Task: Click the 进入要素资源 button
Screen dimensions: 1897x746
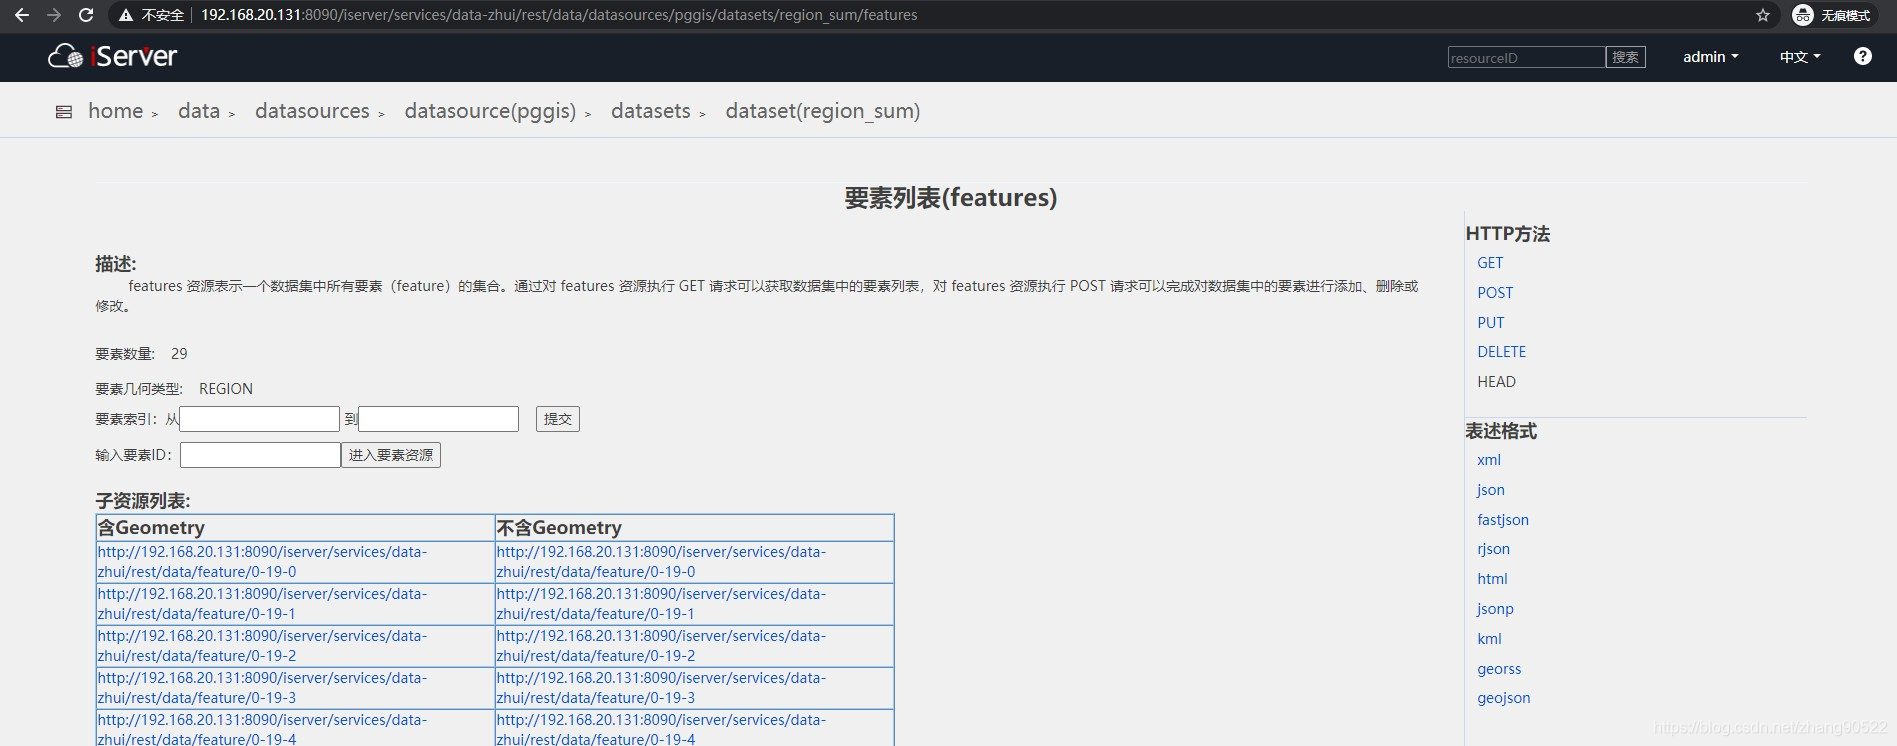Action: click(x=391, y=455)
